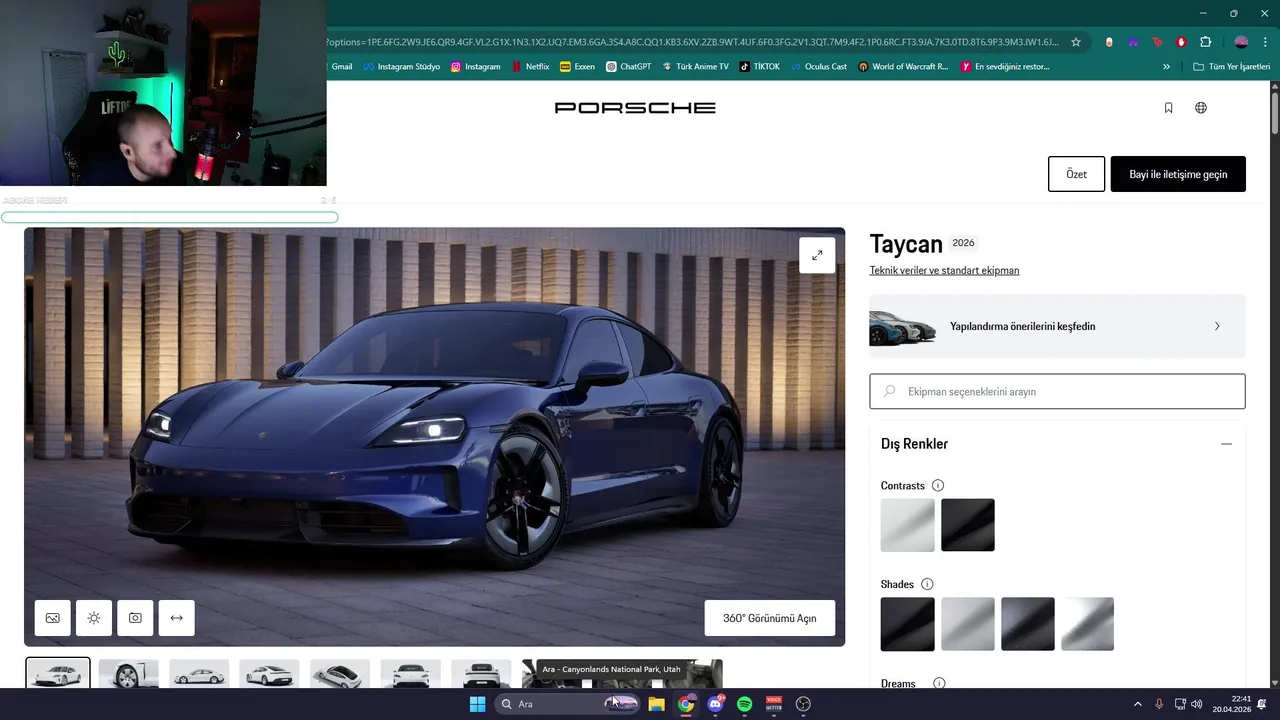This screenshot has height=720, width=1280.
Task: Click Ekipman seçeneklerini arayın search field
Action: coord(1058,392)
